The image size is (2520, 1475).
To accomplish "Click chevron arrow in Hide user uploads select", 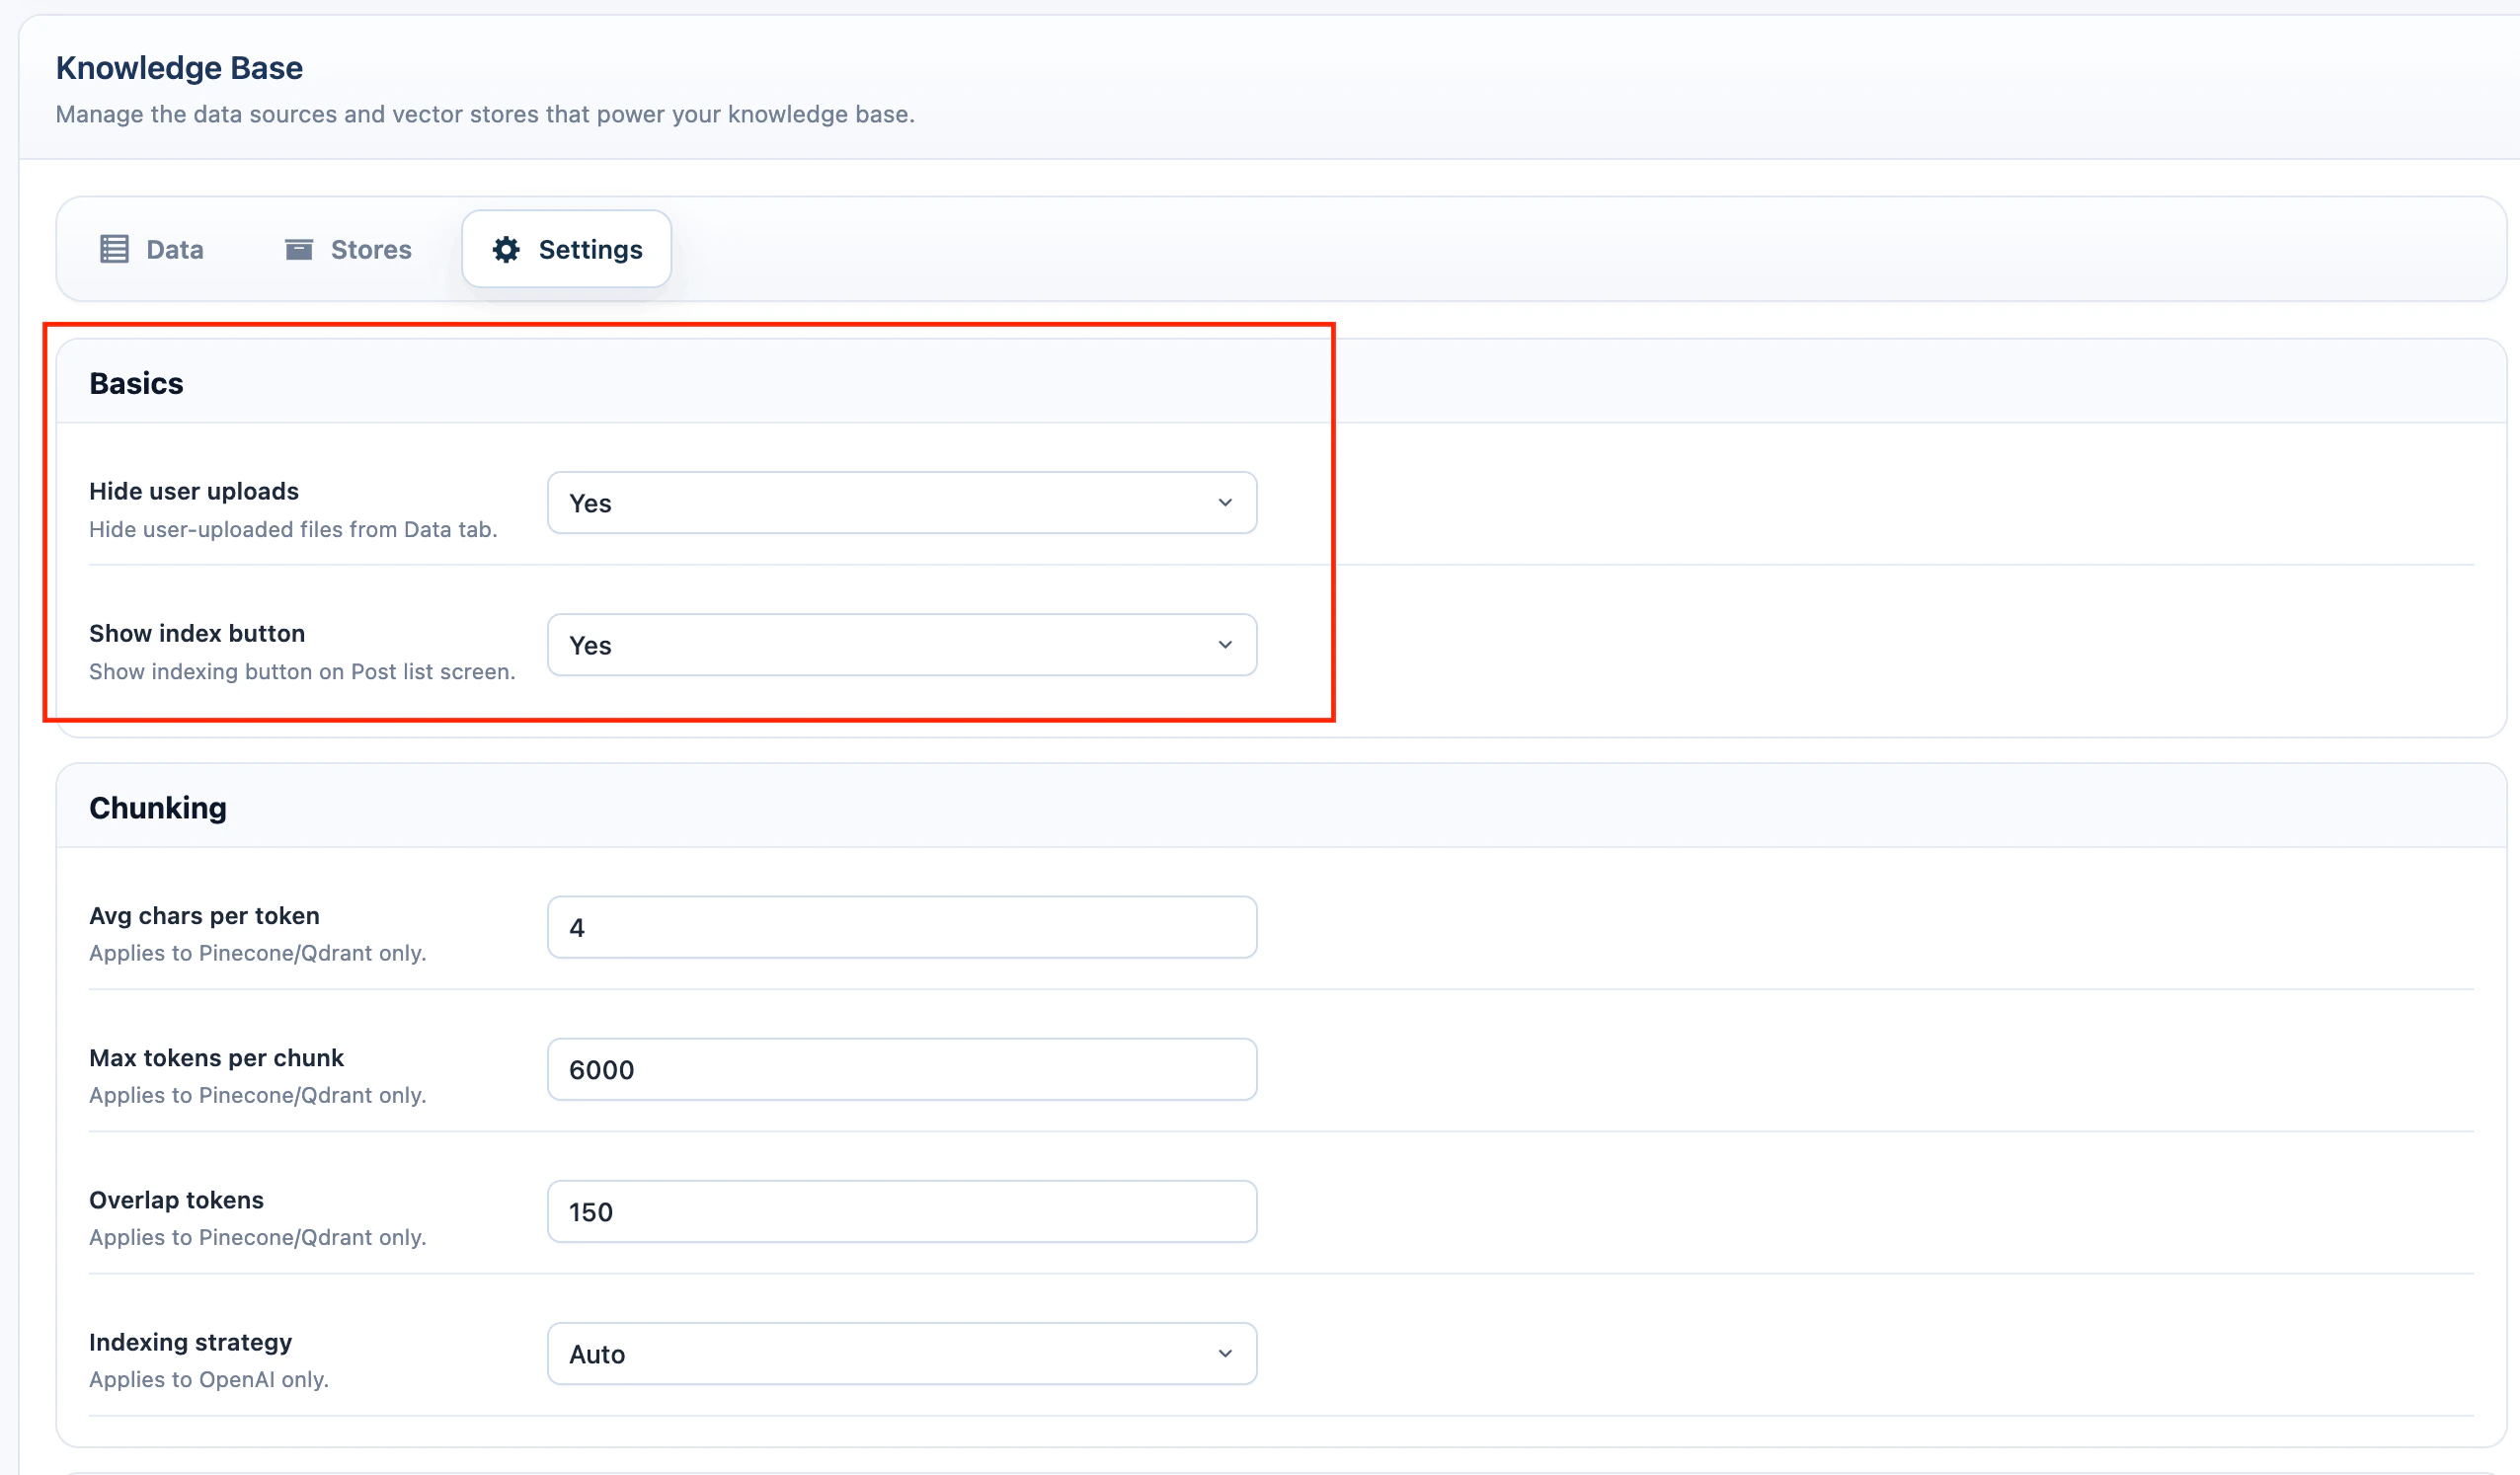I will tap(1225, 503).
